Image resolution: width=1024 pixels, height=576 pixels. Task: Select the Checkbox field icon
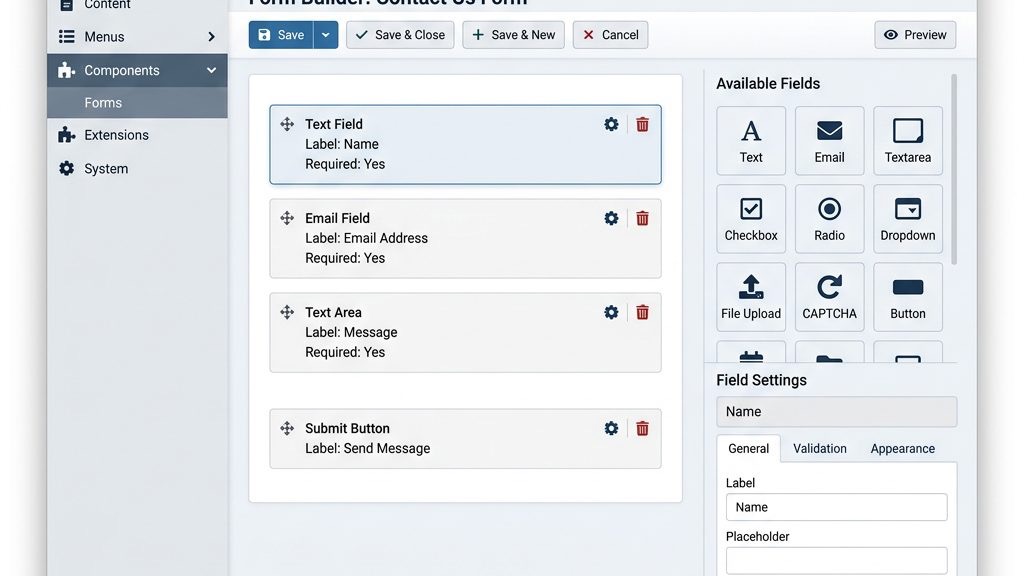click(751, 218)
